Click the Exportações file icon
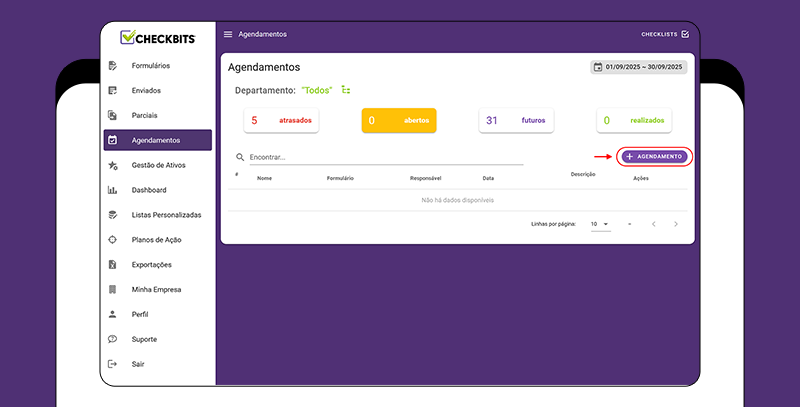This screenshot has width=800, height=407. 113,265
